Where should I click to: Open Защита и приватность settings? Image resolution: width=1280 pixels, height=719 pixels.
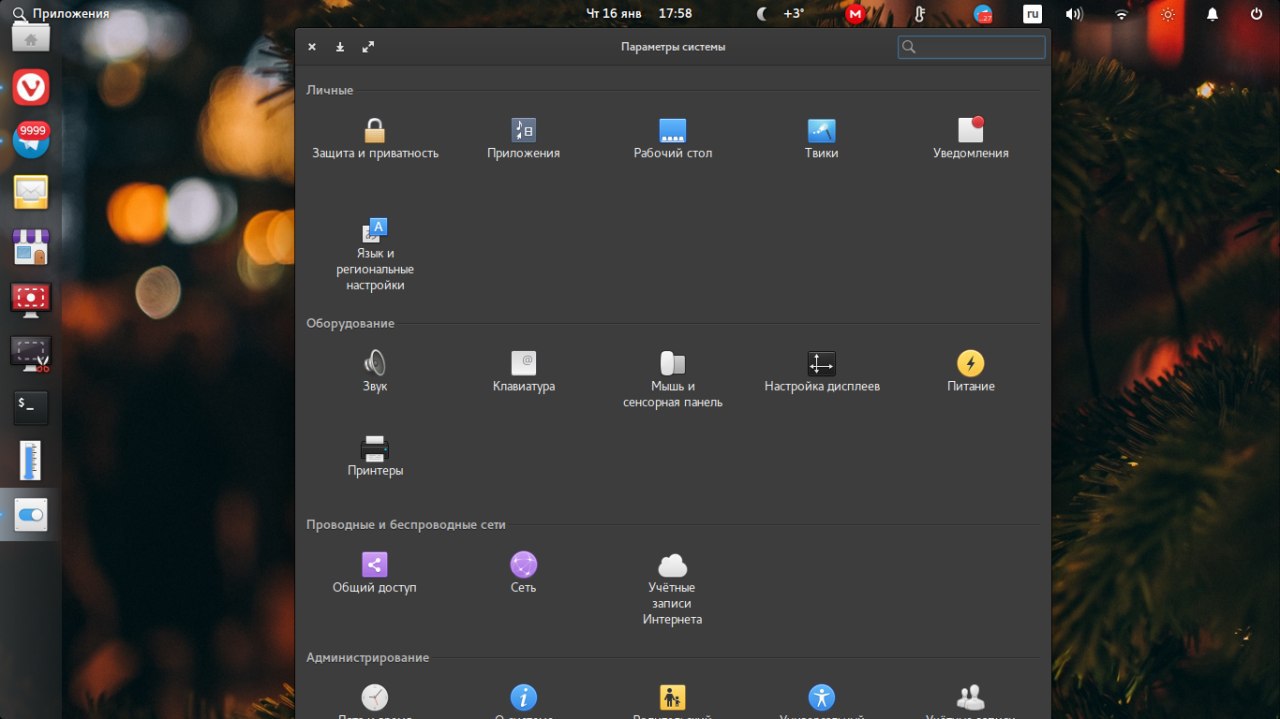tap(375, 139)
